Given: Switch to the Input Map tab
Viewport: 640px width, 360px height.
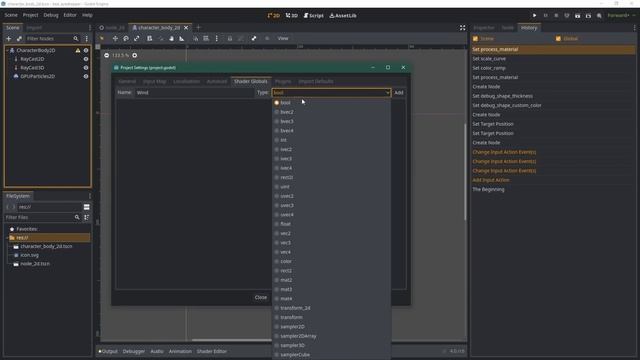Looking at the screenshot, I should click(x=154, y=81).
